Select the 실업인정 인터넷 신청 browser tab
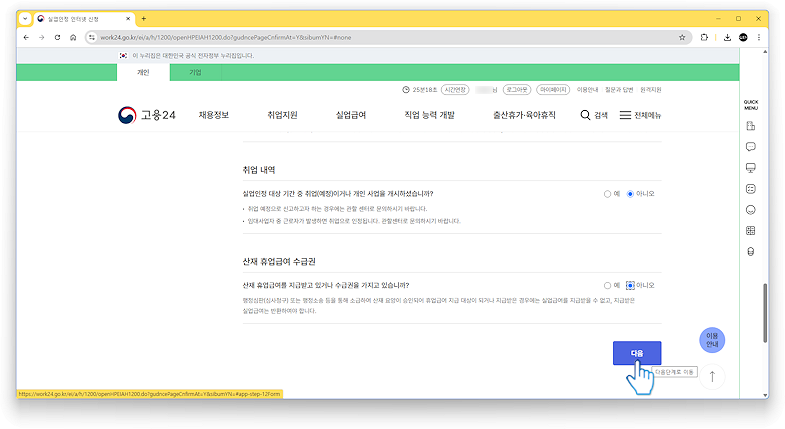This screenshot has width=785, height=429. coord(83,19)
